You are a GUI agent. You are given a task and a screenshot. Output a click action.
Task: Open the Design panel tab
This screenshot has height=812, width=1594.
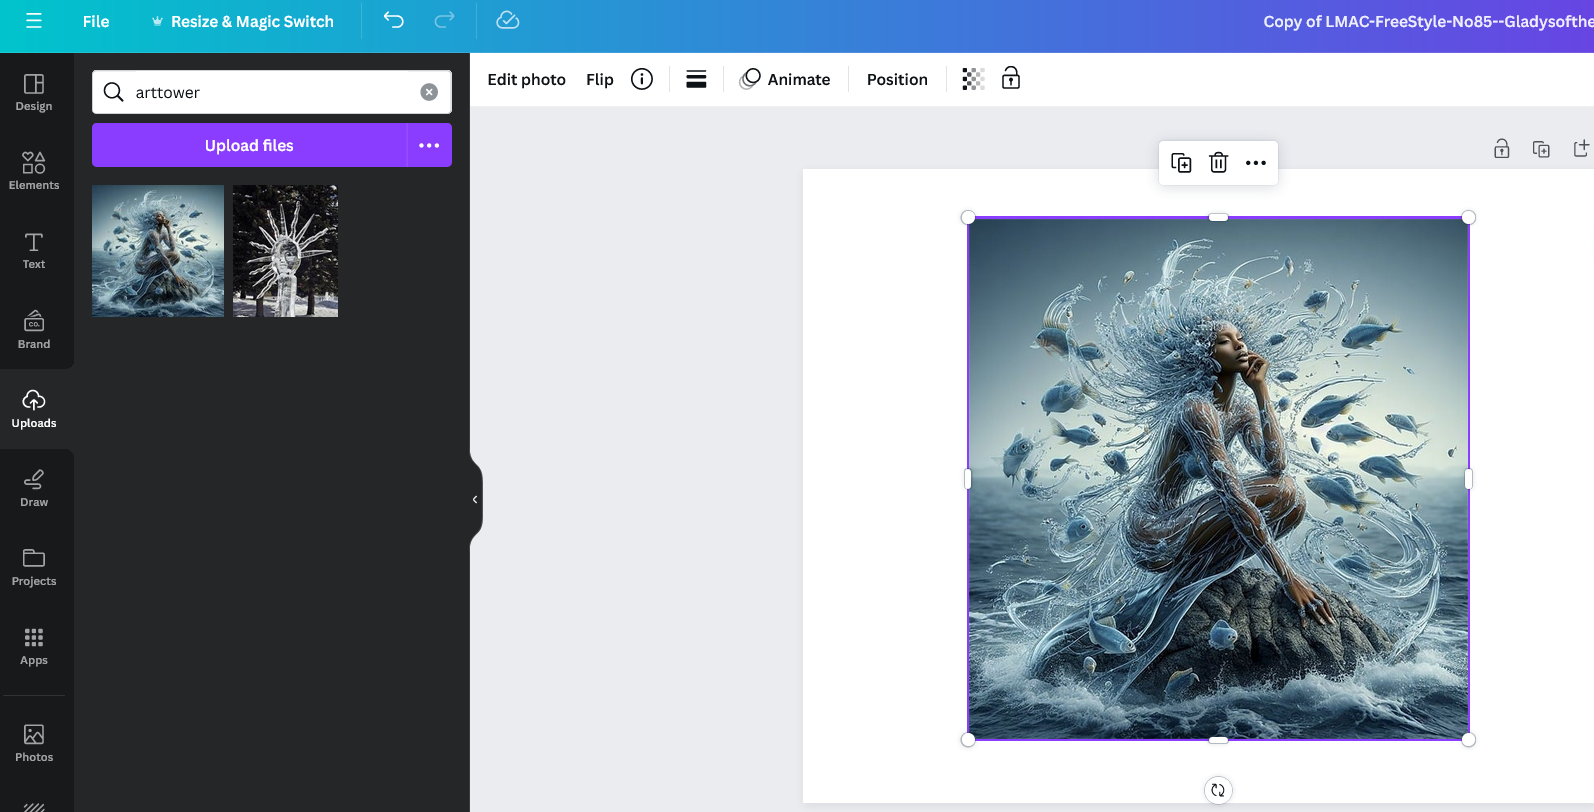pyautogui.click(x=34, y=92)
